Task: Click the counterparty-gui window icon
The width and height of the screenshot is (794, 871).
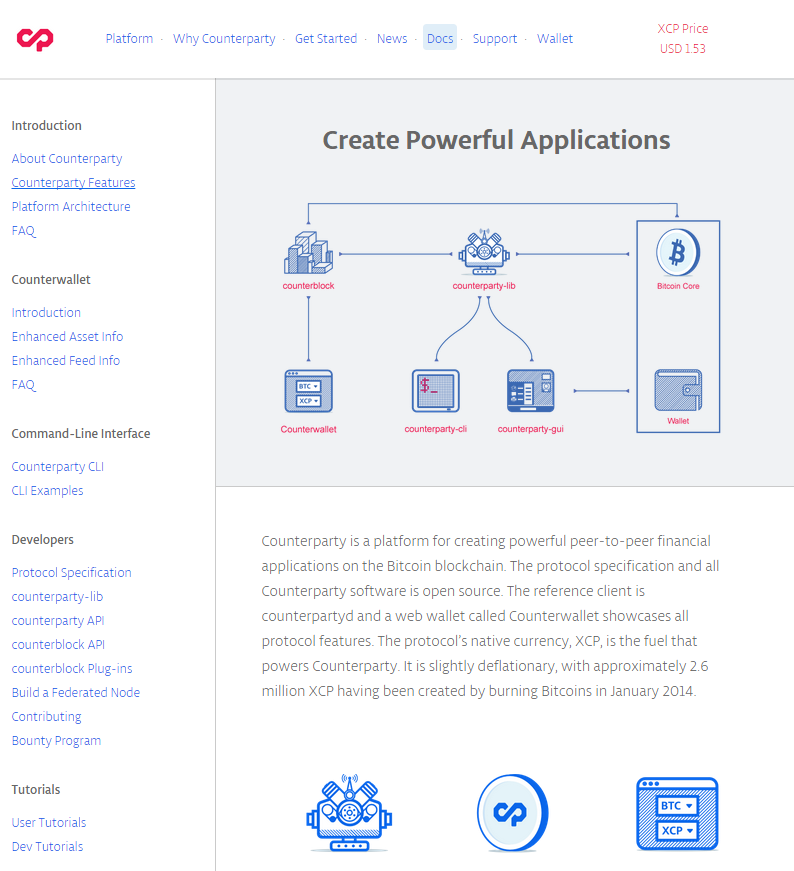Action: [x=530, y=391]
